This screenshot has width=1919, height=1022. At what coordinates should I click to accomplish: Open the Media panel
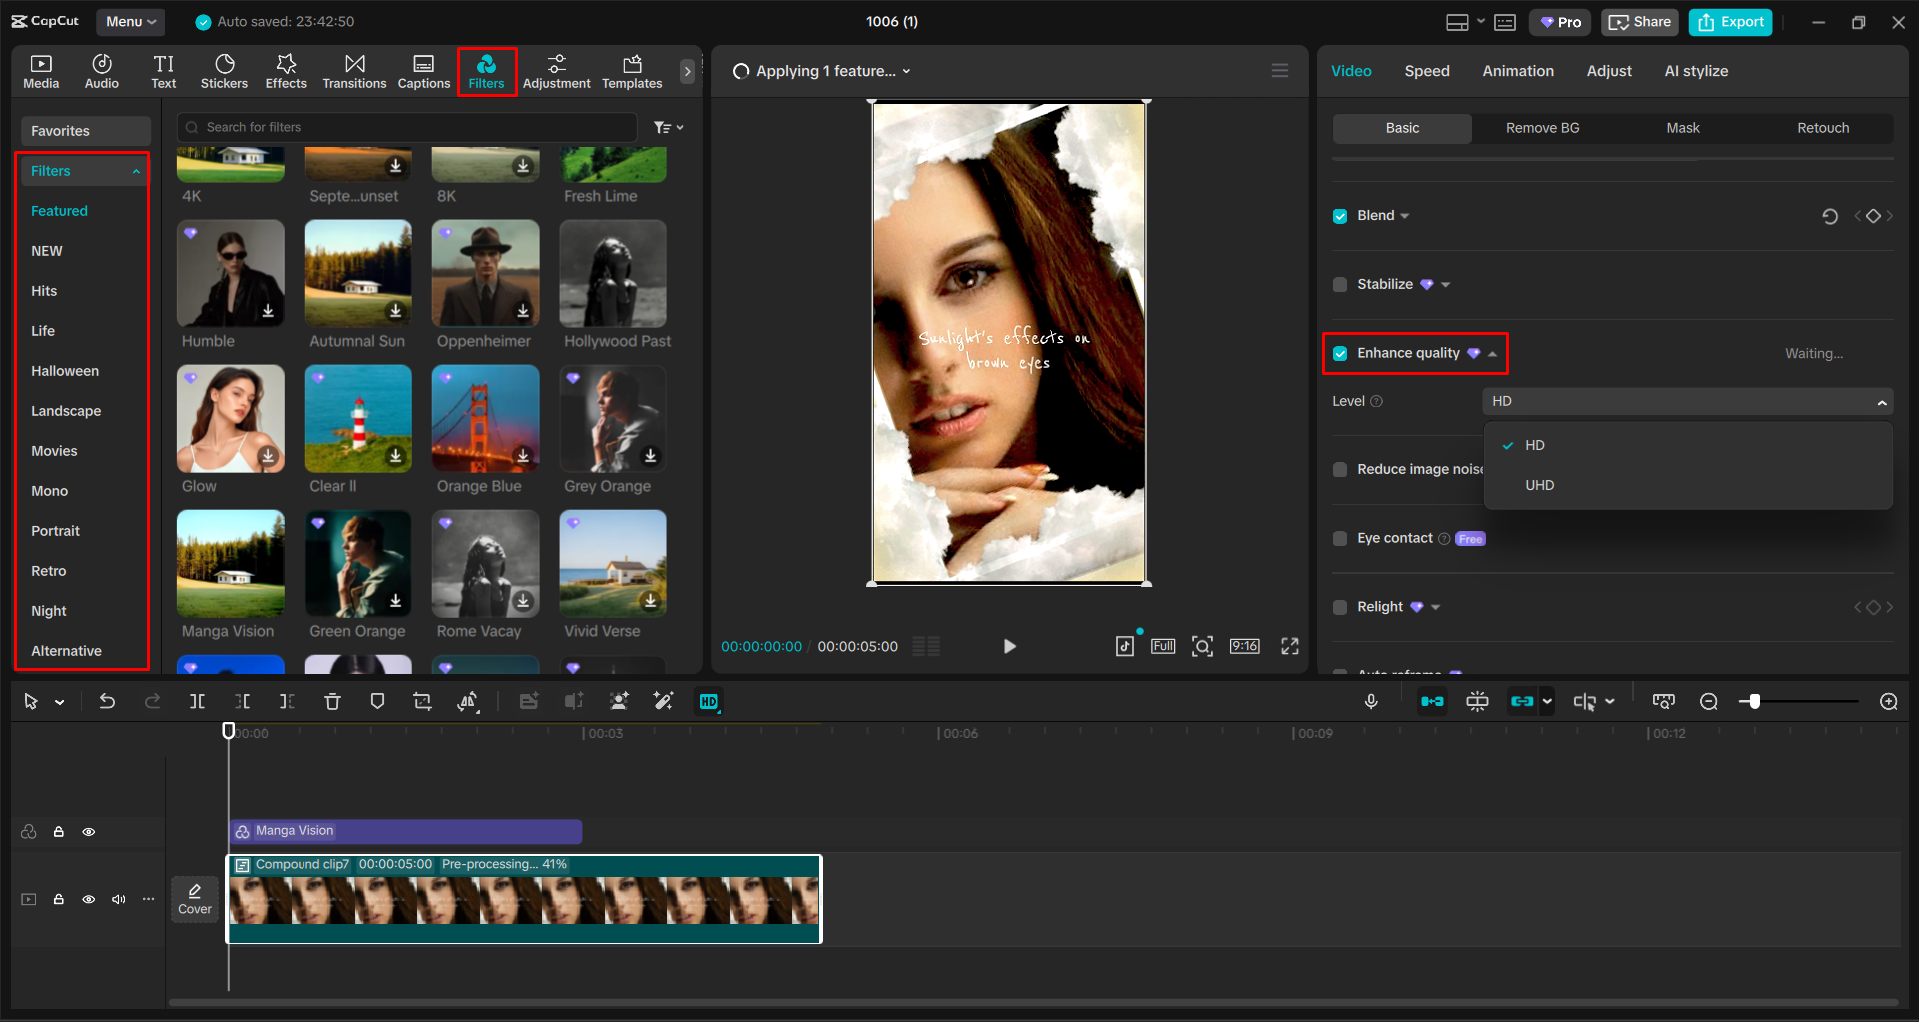41,70
